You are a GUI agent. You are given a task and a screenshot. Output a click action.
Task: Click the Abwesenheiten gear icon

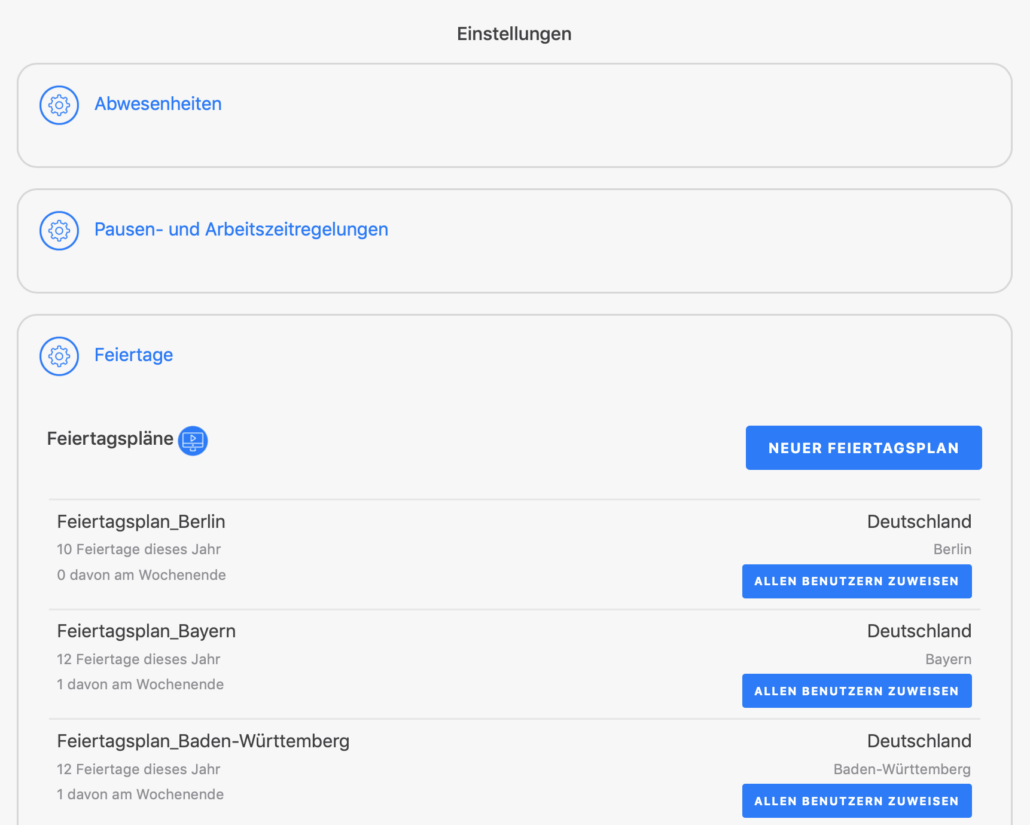pos(59,105)
